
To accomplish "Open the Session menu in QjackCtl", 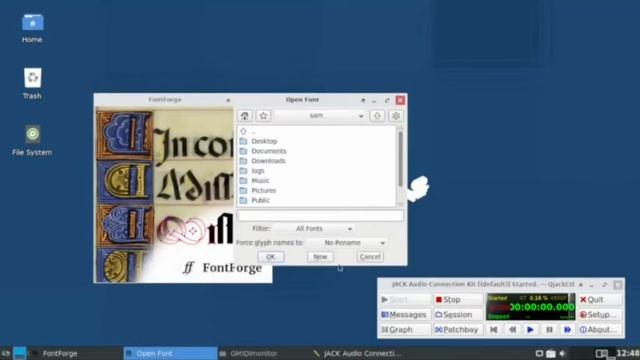I will pos(458,315).
